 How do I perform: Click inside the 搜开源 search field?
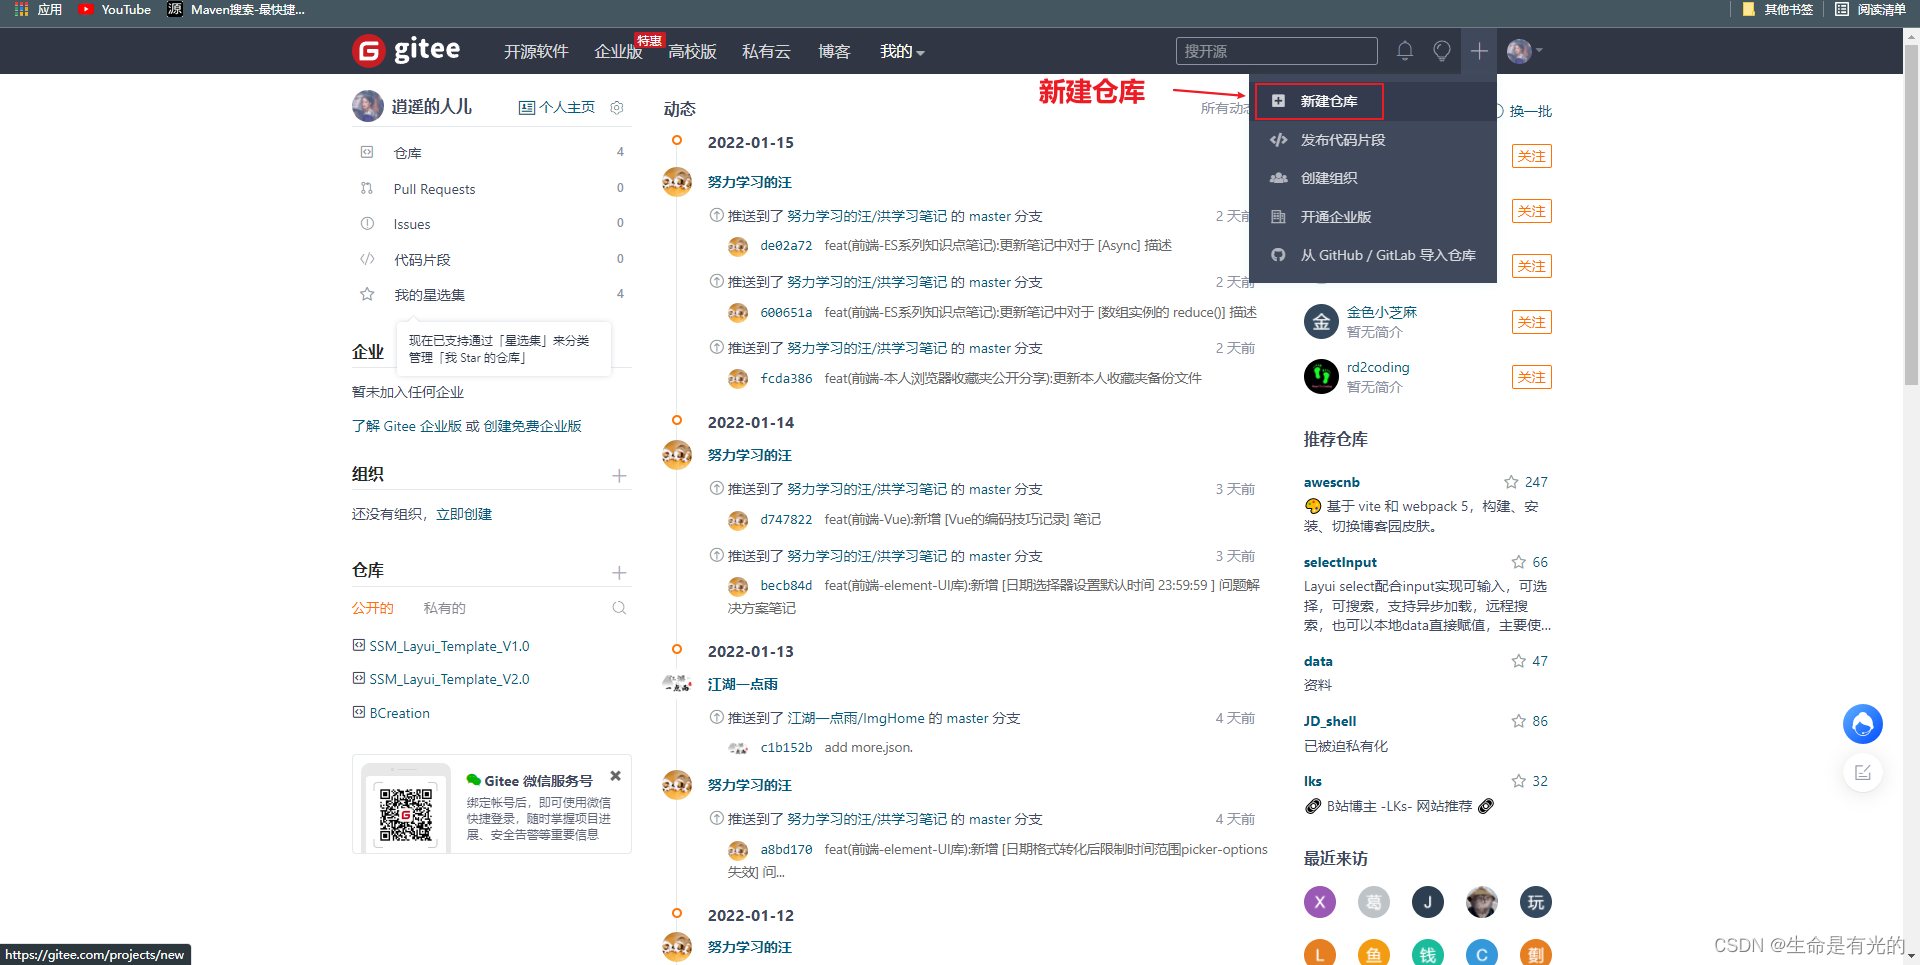coord(1276,50)
